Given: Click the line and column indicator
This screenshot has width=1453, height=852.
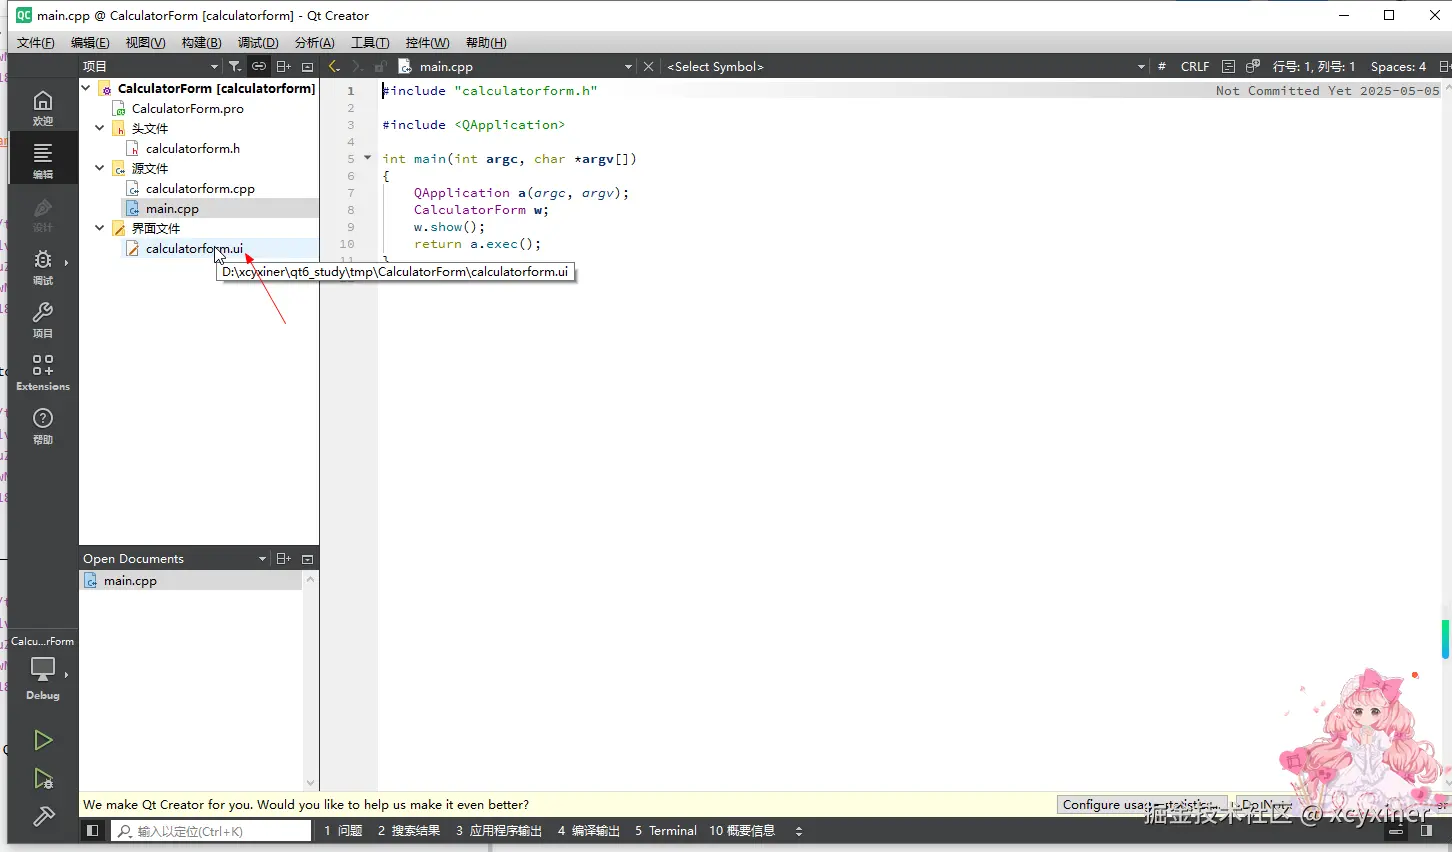Looking at the screenshot, I should (x=1313, y=67).
